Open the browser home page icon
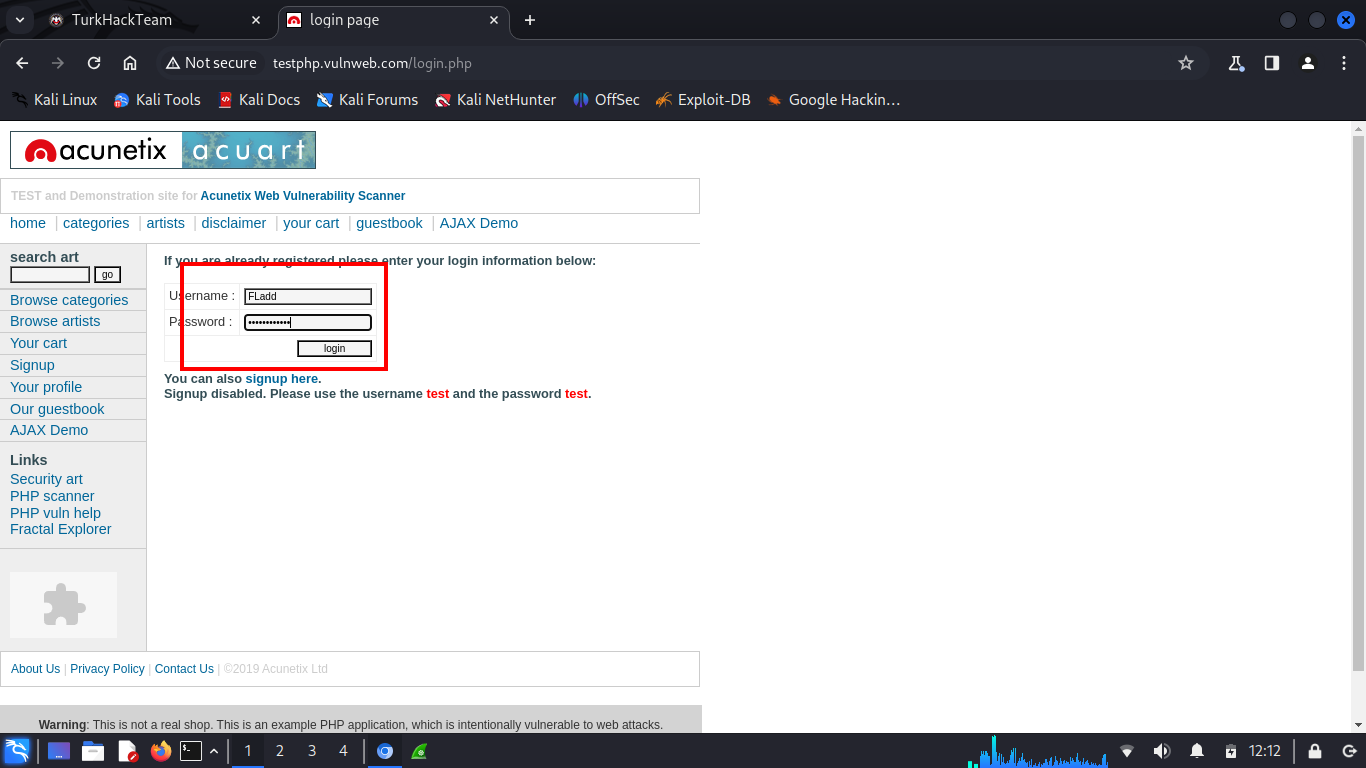Viewport: 1366px width, 768px height. (130, 63)
